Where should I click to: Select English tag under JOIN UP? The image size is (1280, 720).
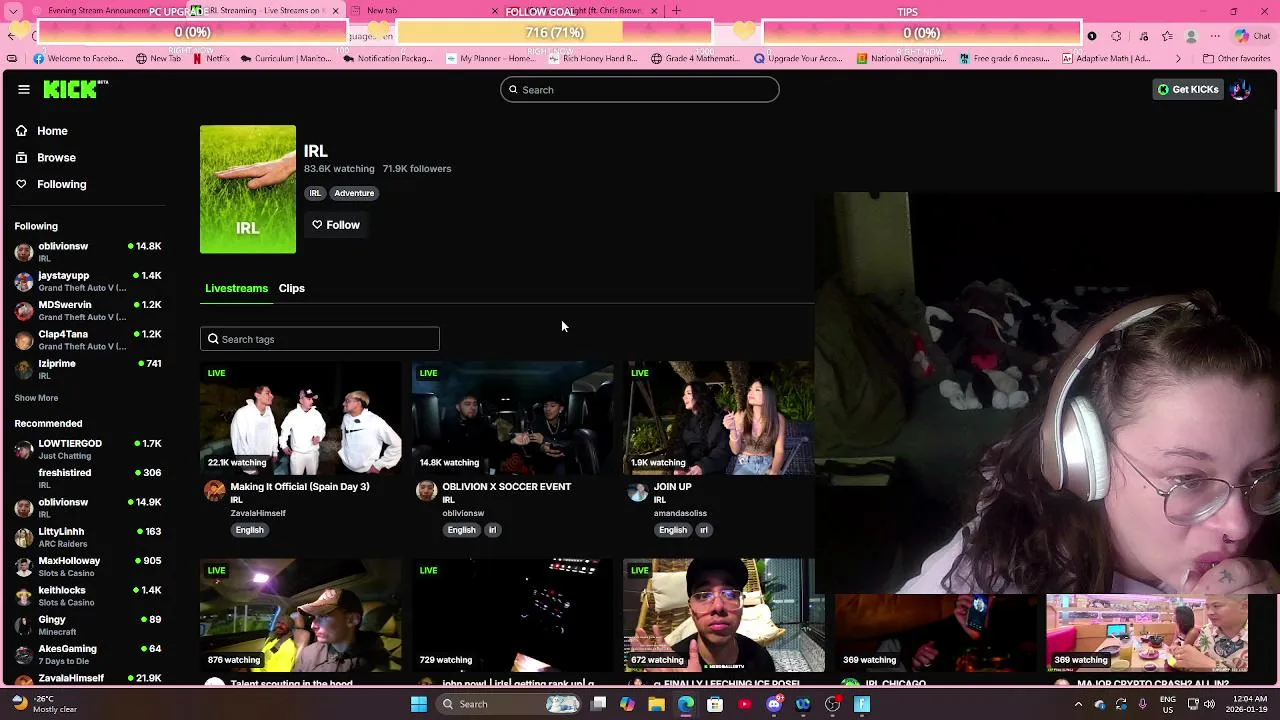pyautogui.click(x=673, y=530)
